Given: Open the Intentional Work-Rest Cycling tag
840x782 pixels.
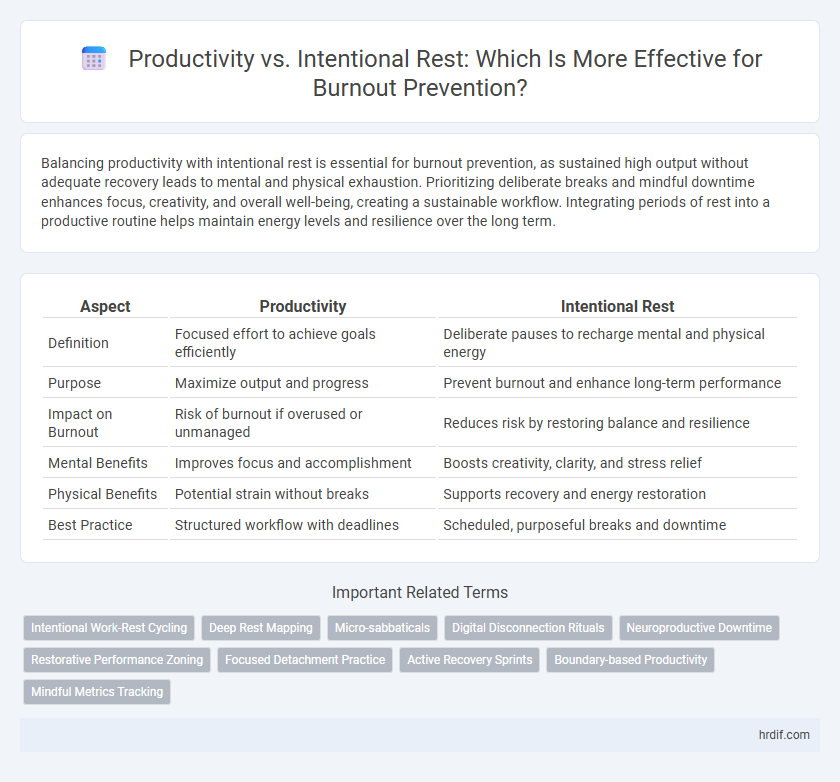Looking at the screenshot, I should pyautogui.click(x=109, y=628).
